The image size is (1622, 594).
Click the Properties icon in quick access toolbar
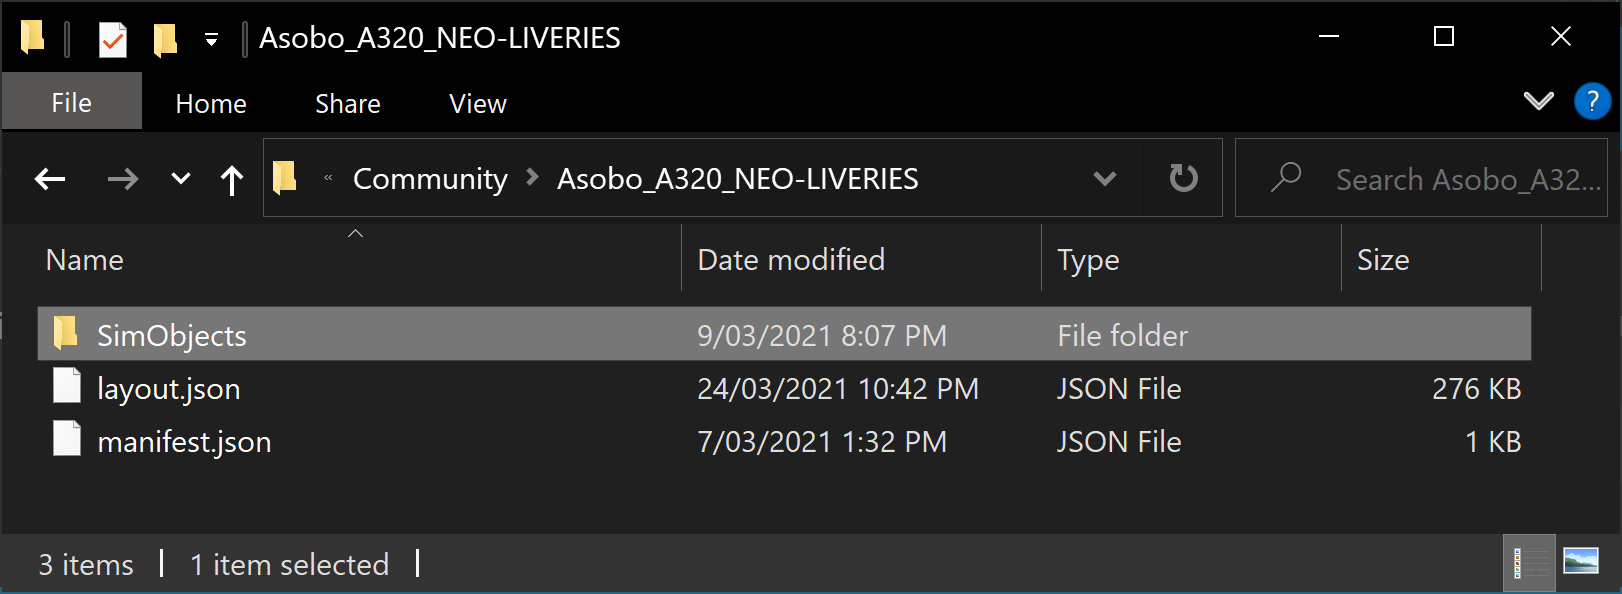[112, 40]
